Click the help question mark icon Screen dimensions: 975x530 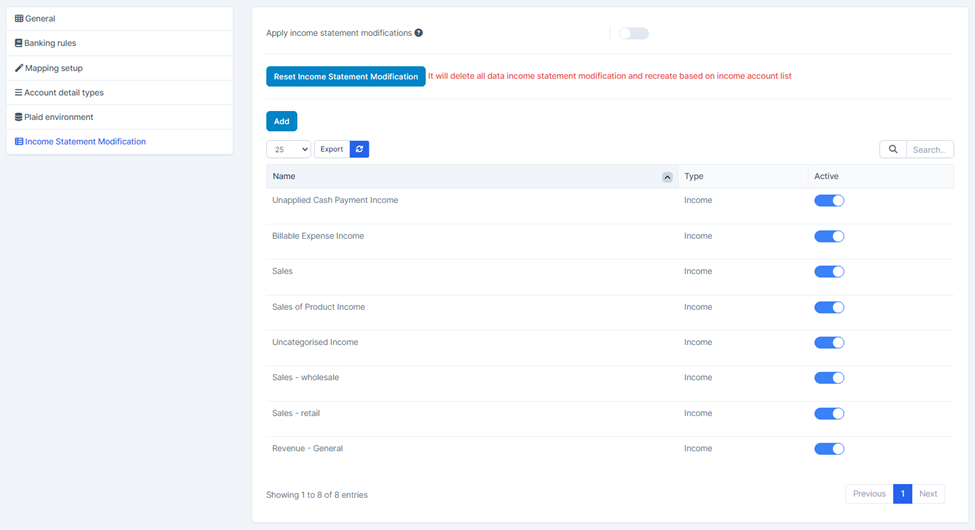[419, 33]
